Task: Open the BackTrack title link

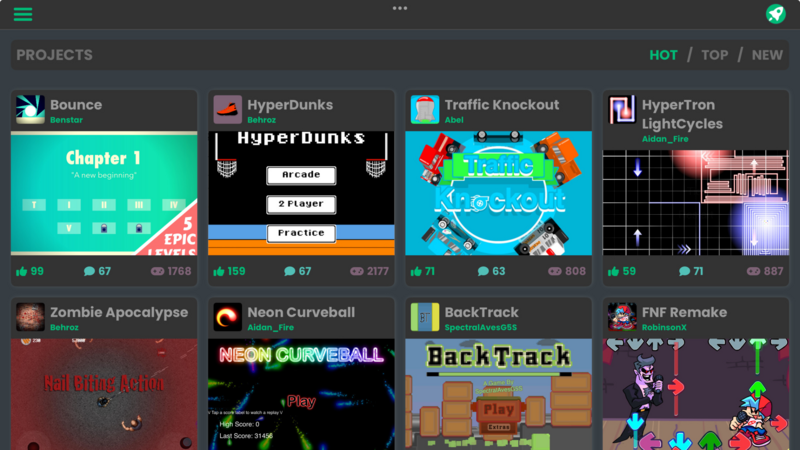Action: pyautogui.click(x=481, y=312)
